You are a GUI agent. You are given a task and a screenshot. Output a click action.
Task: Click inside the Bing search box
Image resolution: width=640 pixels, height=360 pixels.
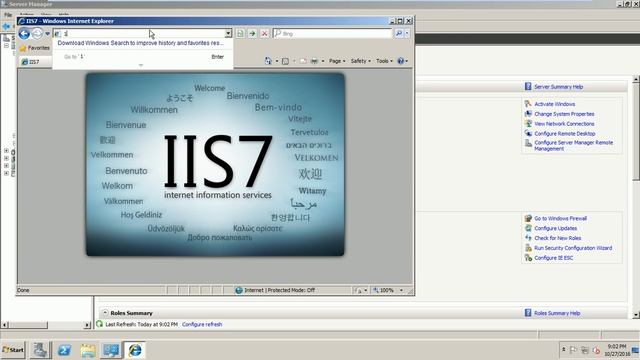click(333, 33)
